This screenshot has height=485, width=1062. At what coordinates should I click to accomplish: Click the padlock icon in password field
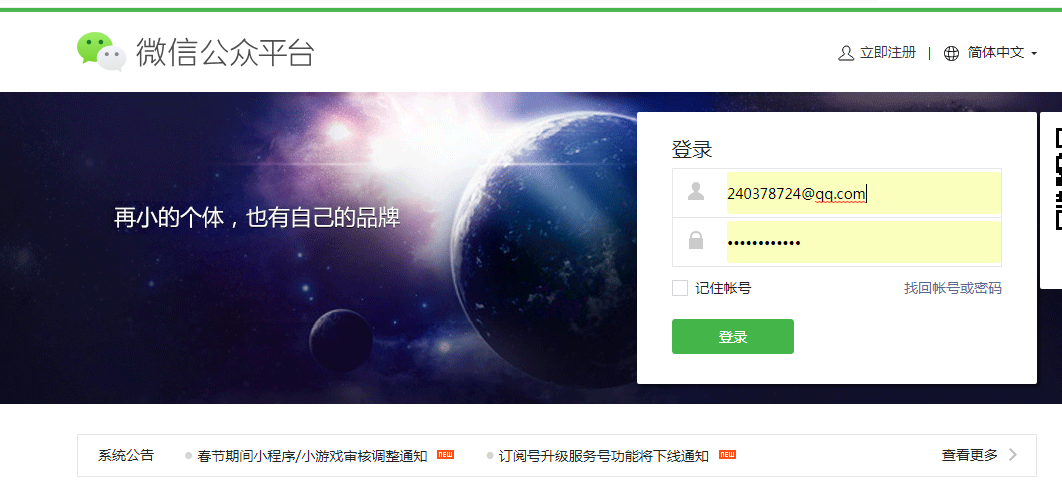[696, 240]
